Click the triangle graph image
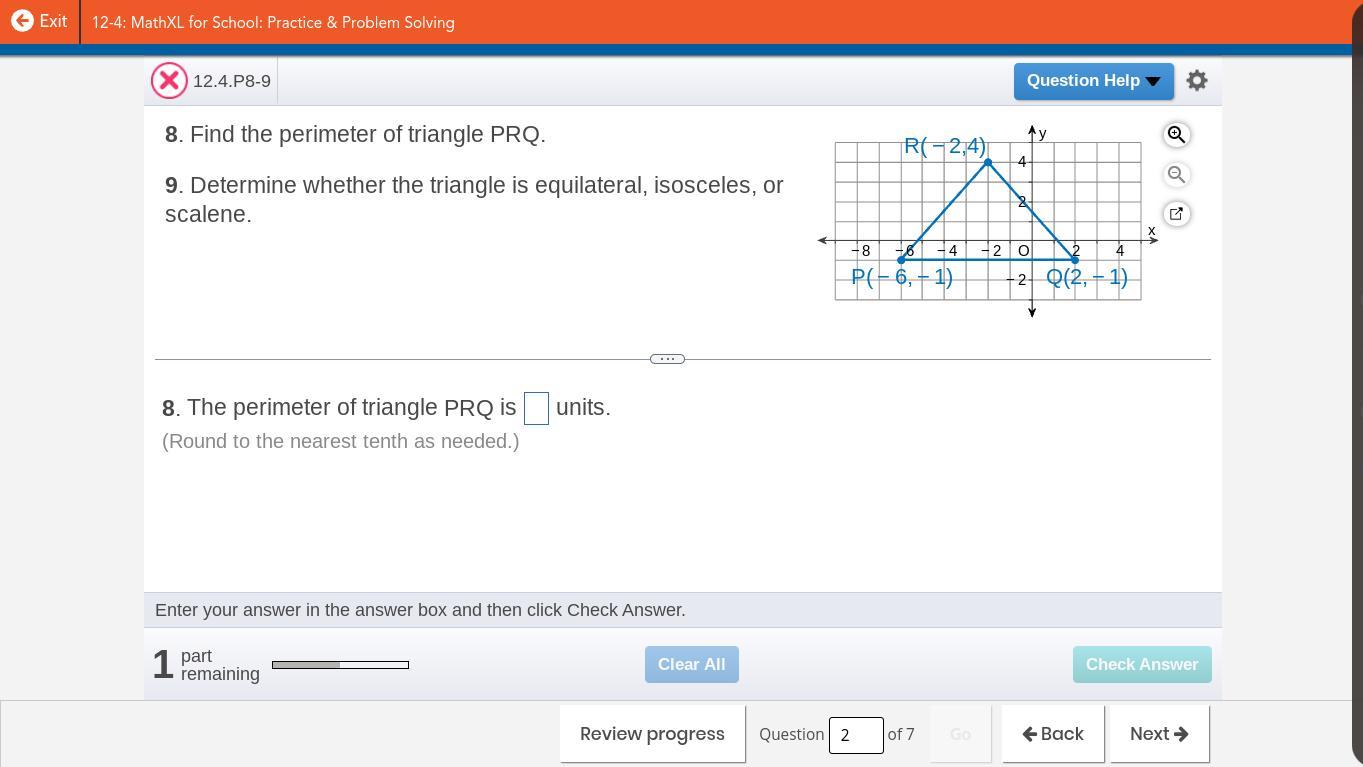The width and height of the screenshot is (1363, 767). pyautogui.click(x=988, y=221)
